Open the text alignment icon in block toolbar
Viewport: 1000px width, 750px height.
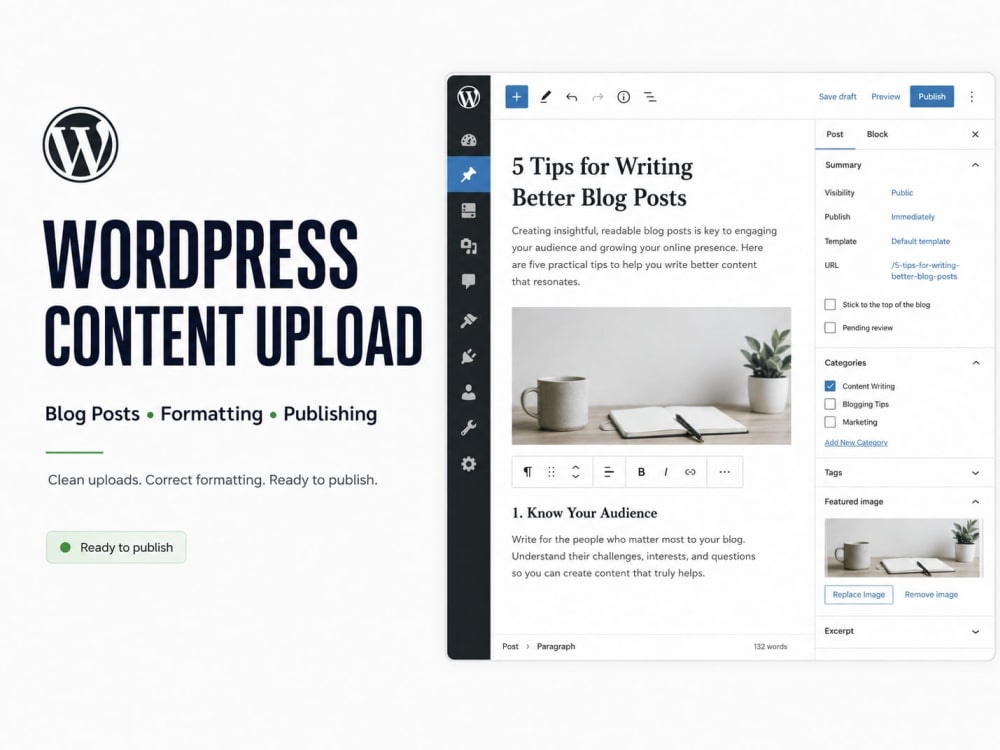[x=609, y=472]
